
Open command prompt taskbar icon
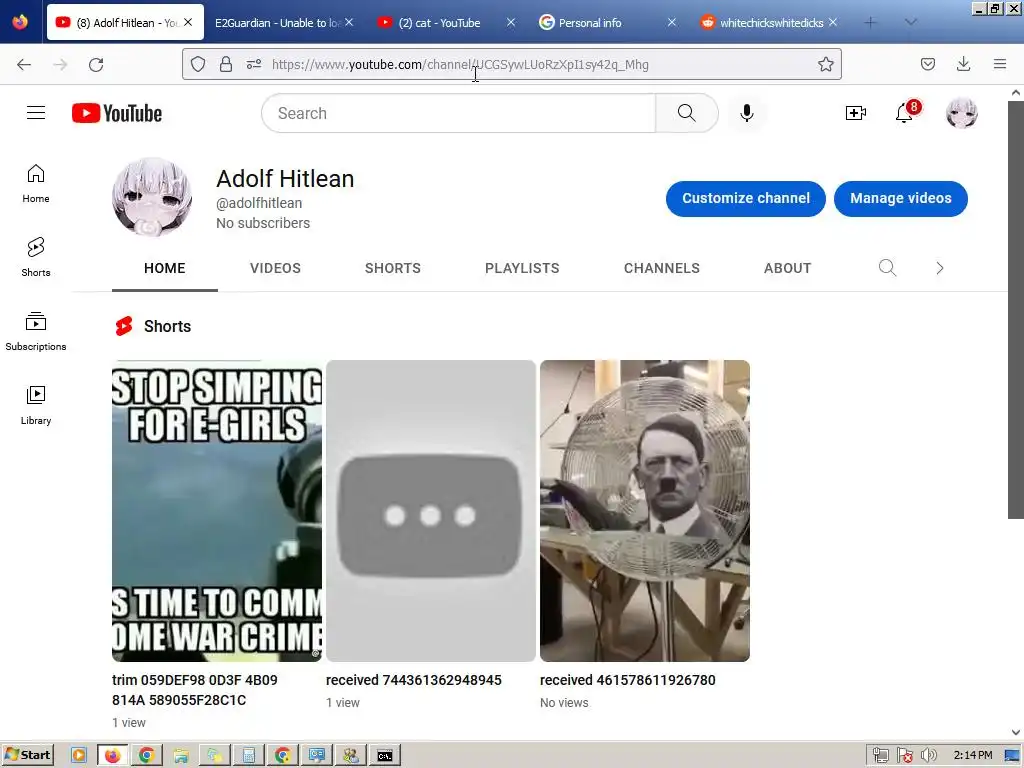[x=385, y=755]
